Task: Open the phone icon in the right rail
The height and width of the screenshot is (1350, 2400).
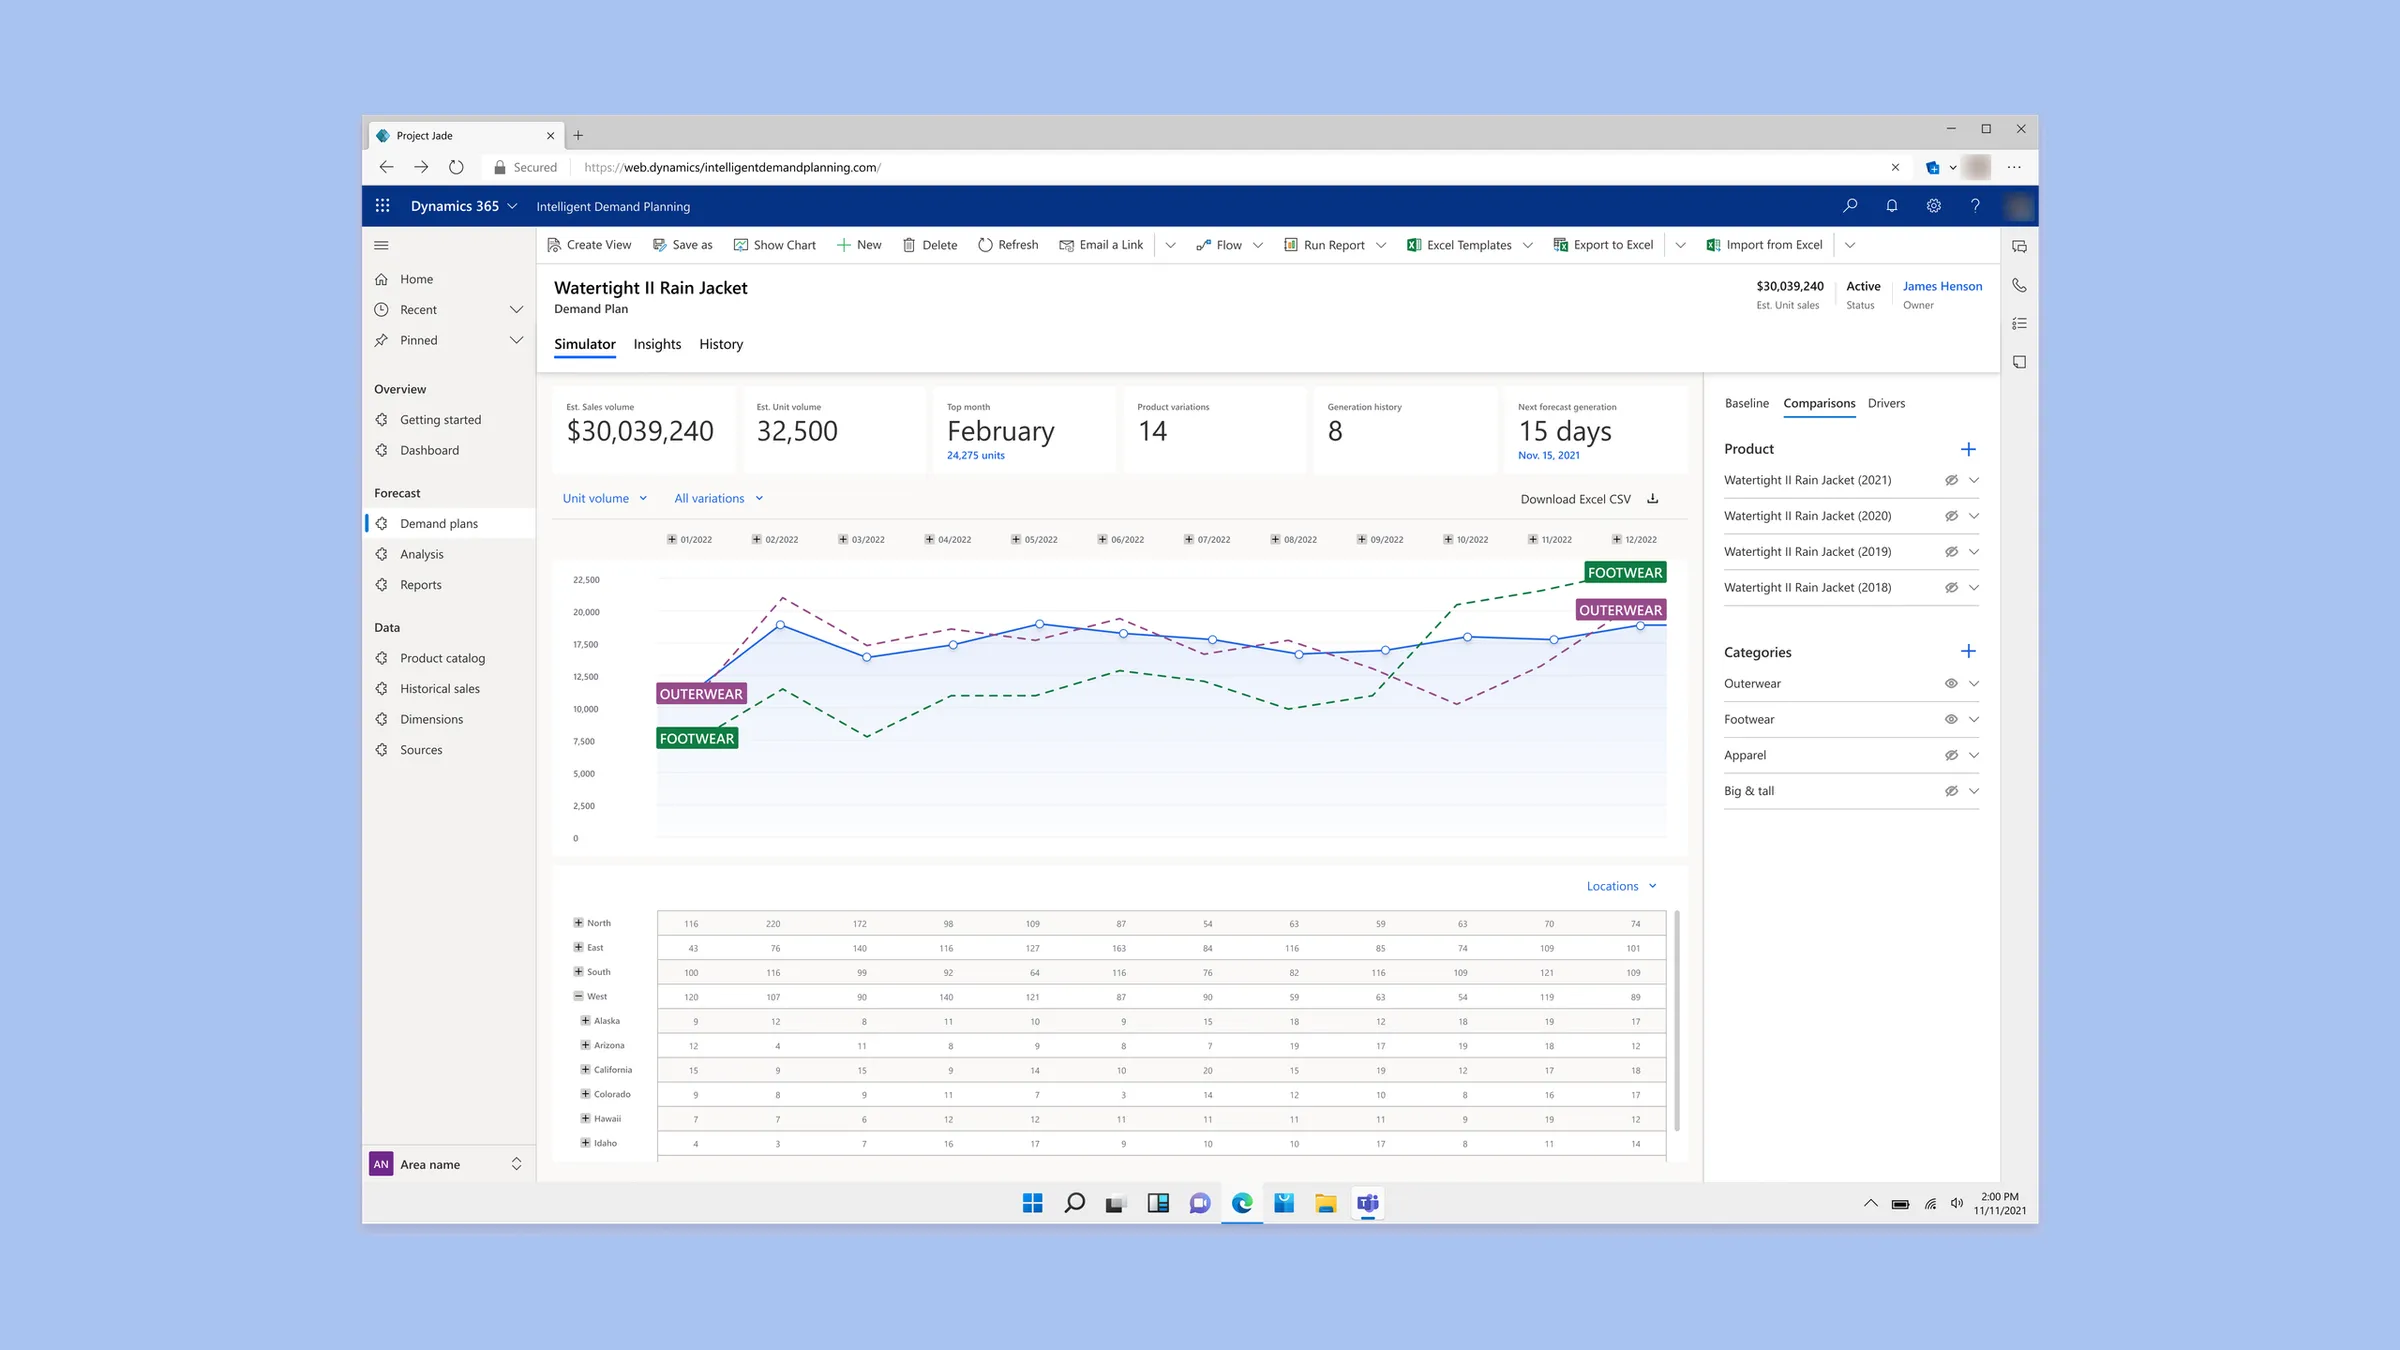Action: tap(2019, 285)
